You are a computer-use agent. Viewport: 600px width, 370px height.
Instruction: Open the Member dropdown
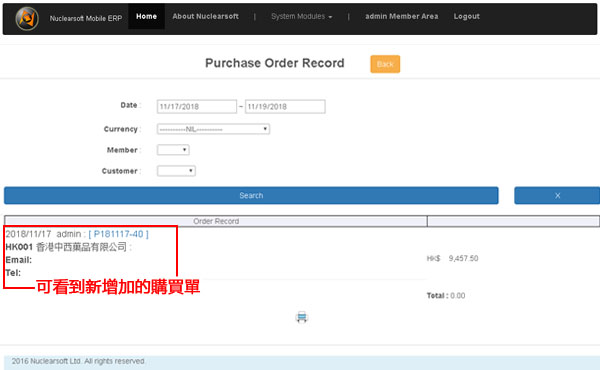coord(173,150)
